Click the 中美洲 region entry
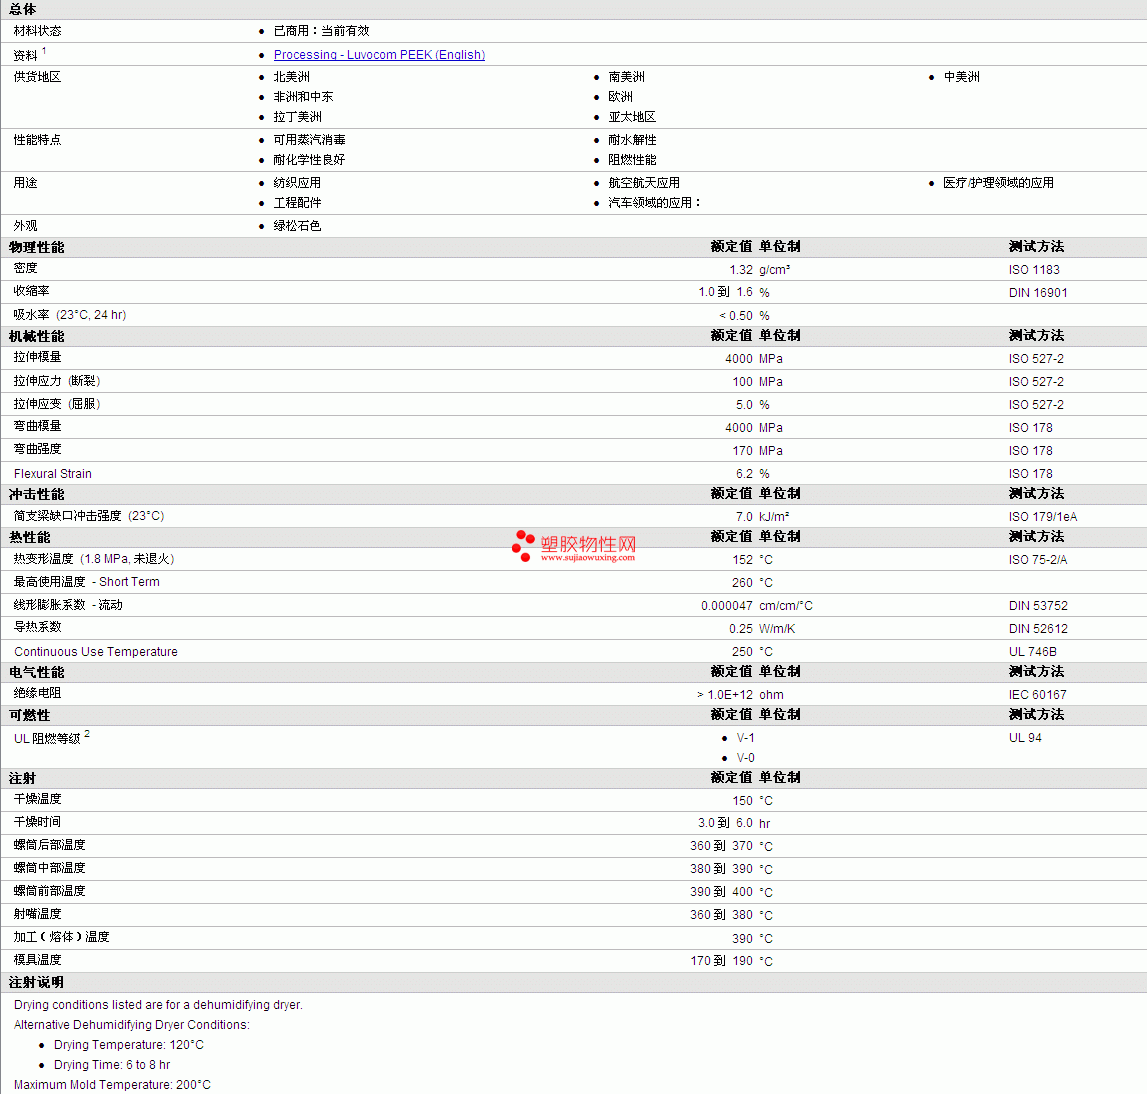The height and width of the screenshot is (1094, 1147). (961, 77)
